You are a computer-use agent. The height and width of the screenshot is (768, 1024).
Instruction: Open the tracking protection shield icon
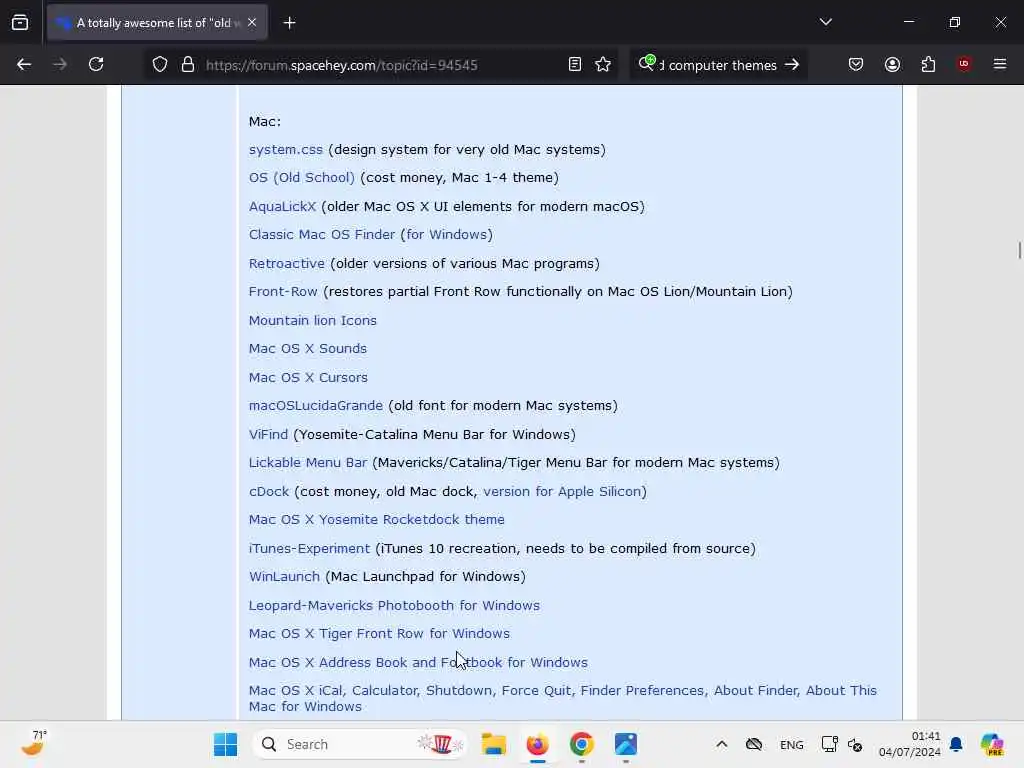(160, 64)
